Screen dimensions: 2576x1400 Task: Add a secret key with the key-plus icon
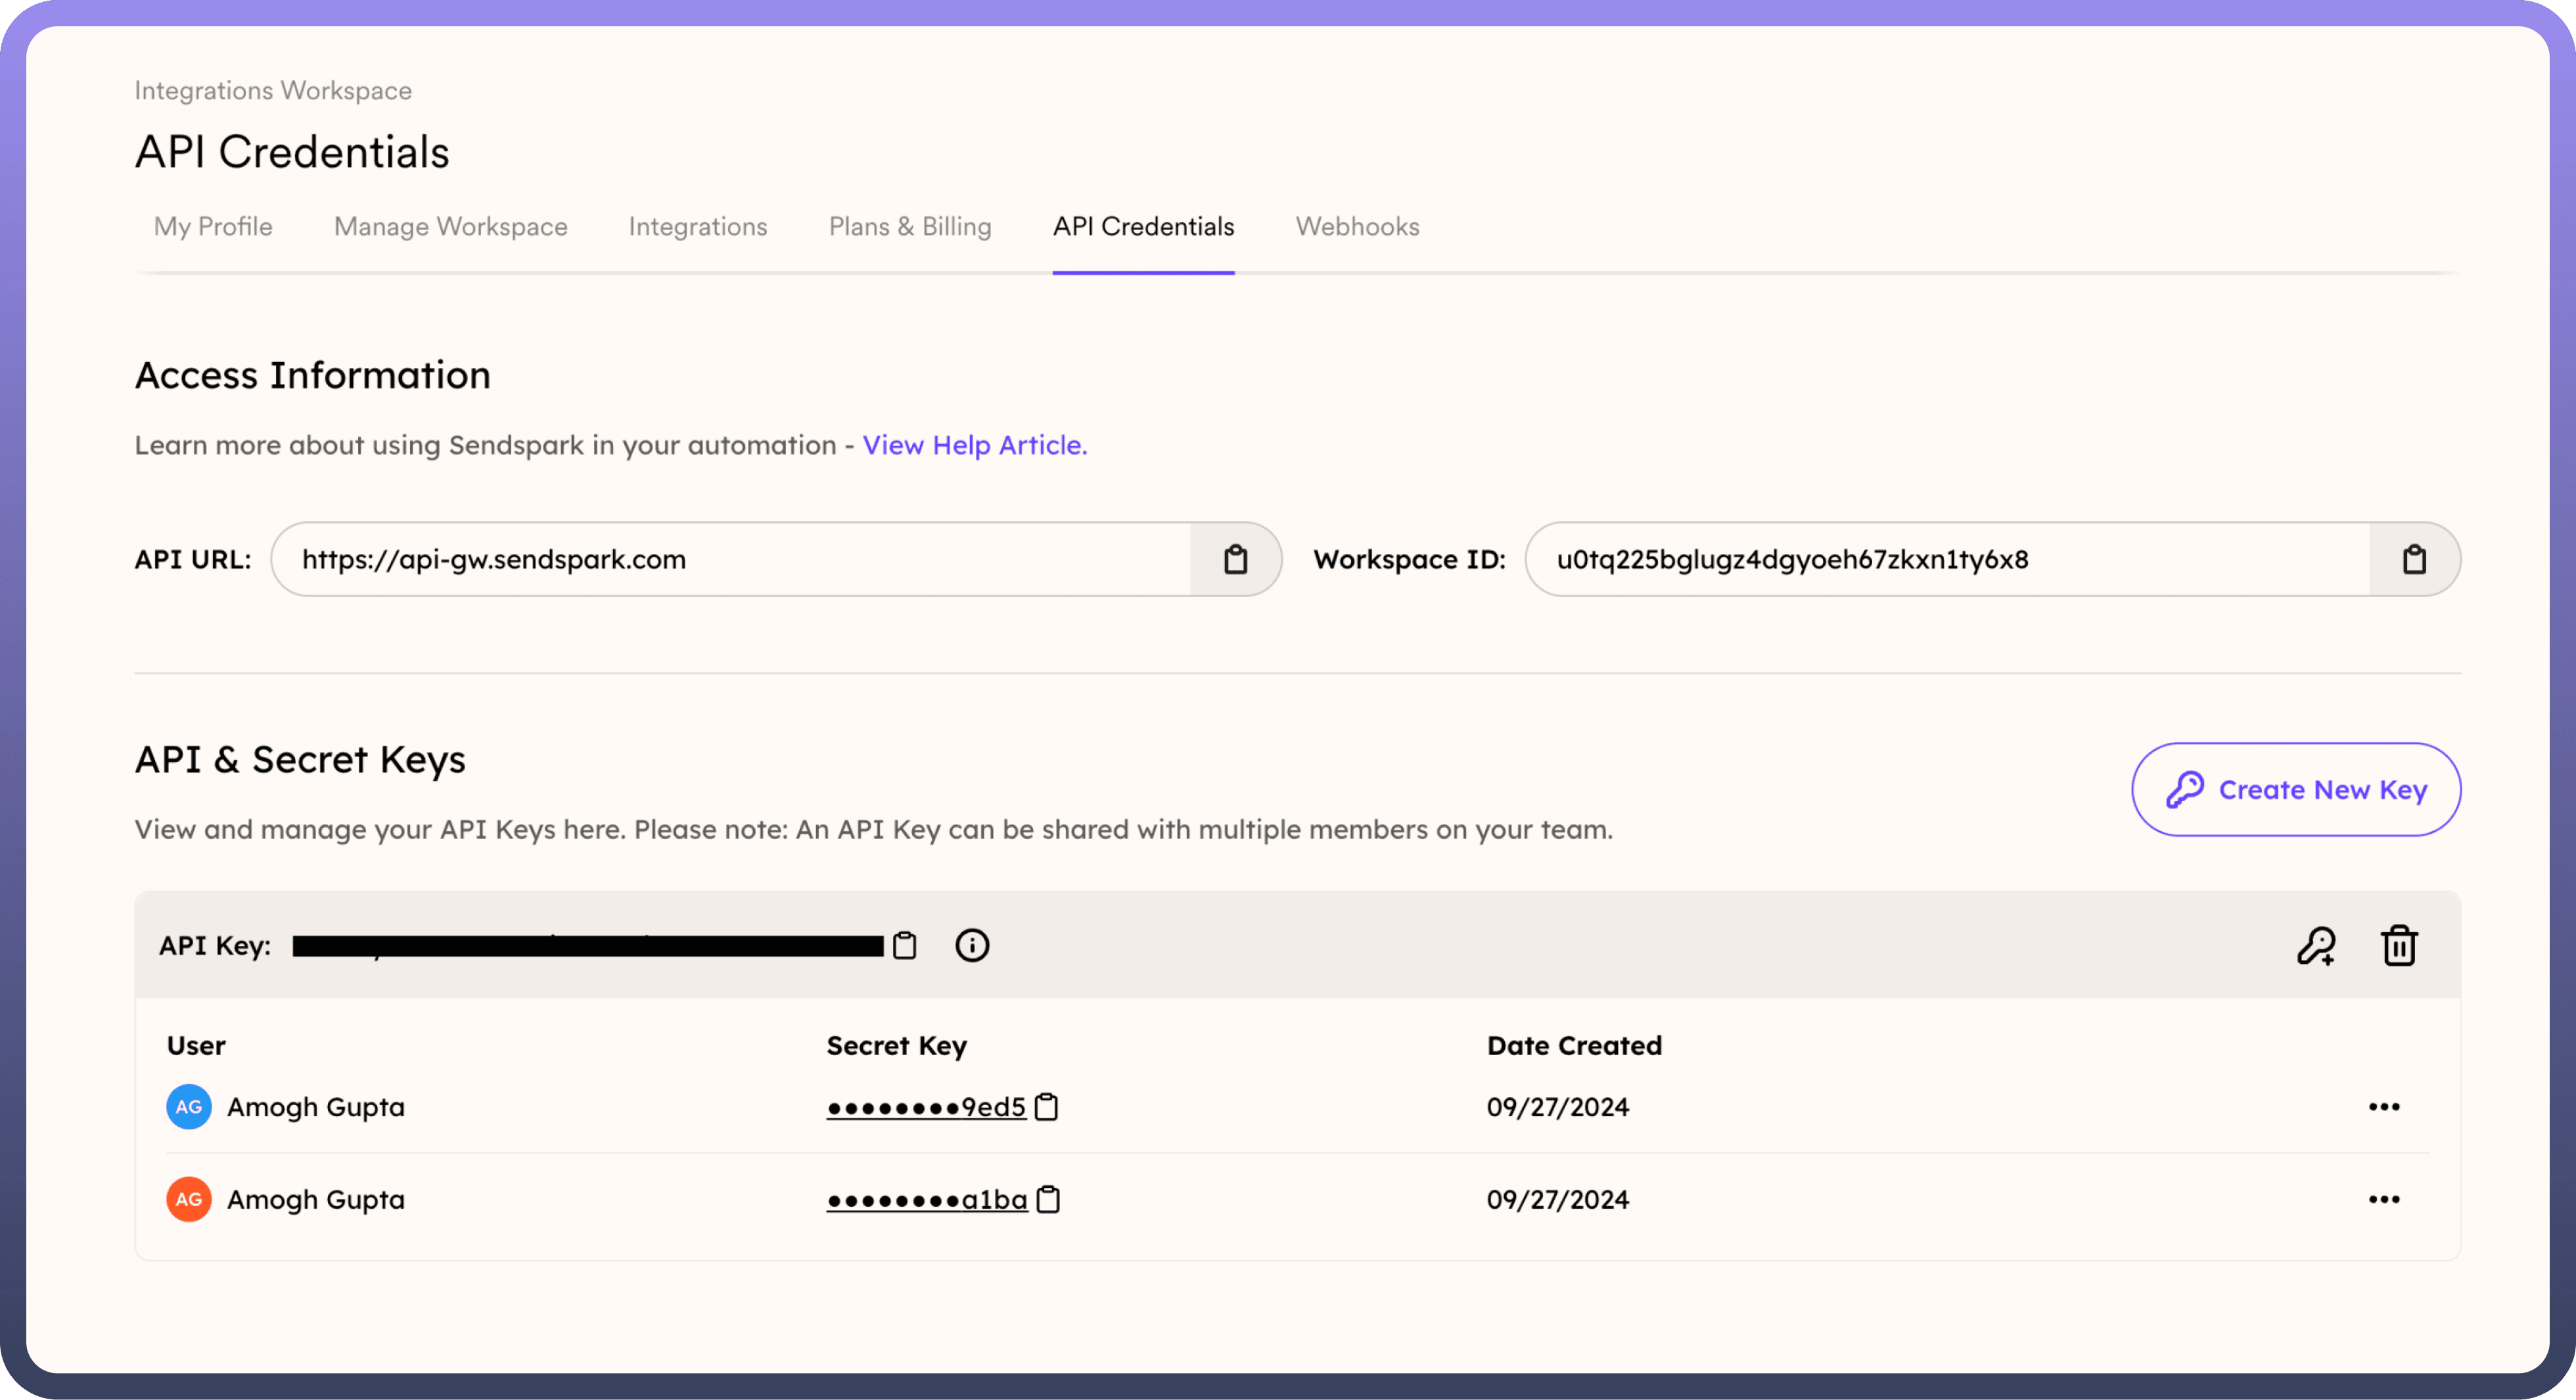tap(2316, 945)
